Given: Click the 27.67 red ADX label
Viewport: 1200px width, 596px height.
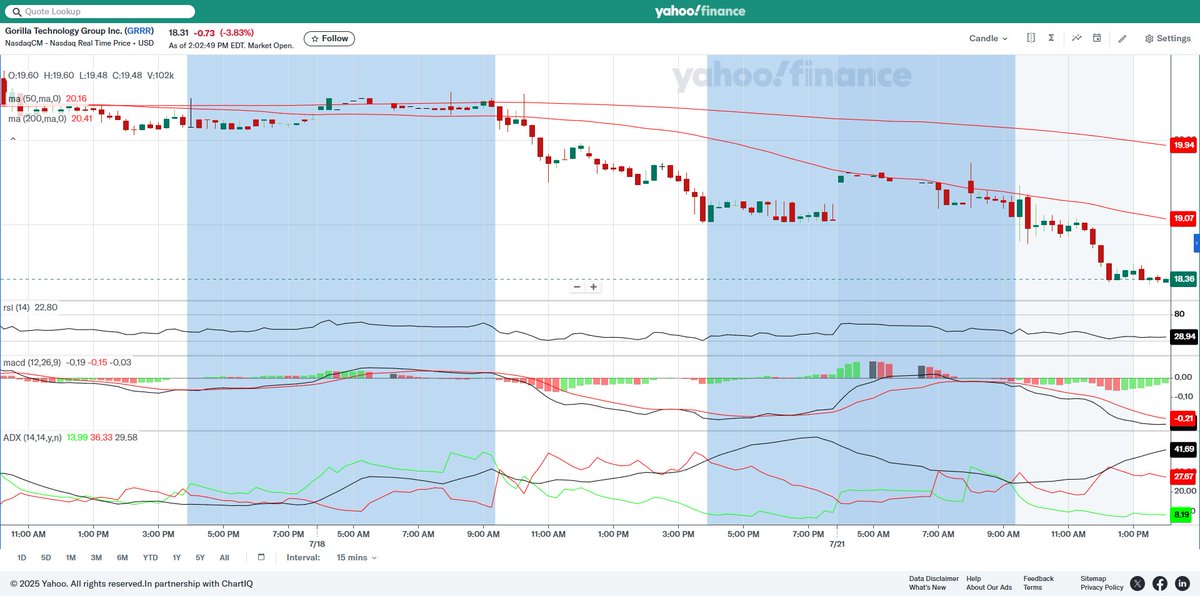Looking at the screenshot, I should click(x=1184, y=476).
